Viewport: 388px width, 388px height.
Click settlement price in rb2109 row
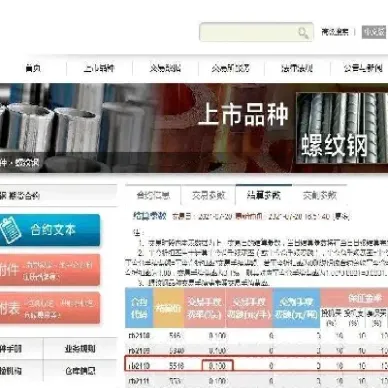pyautogui.click(x=176, y=351)
